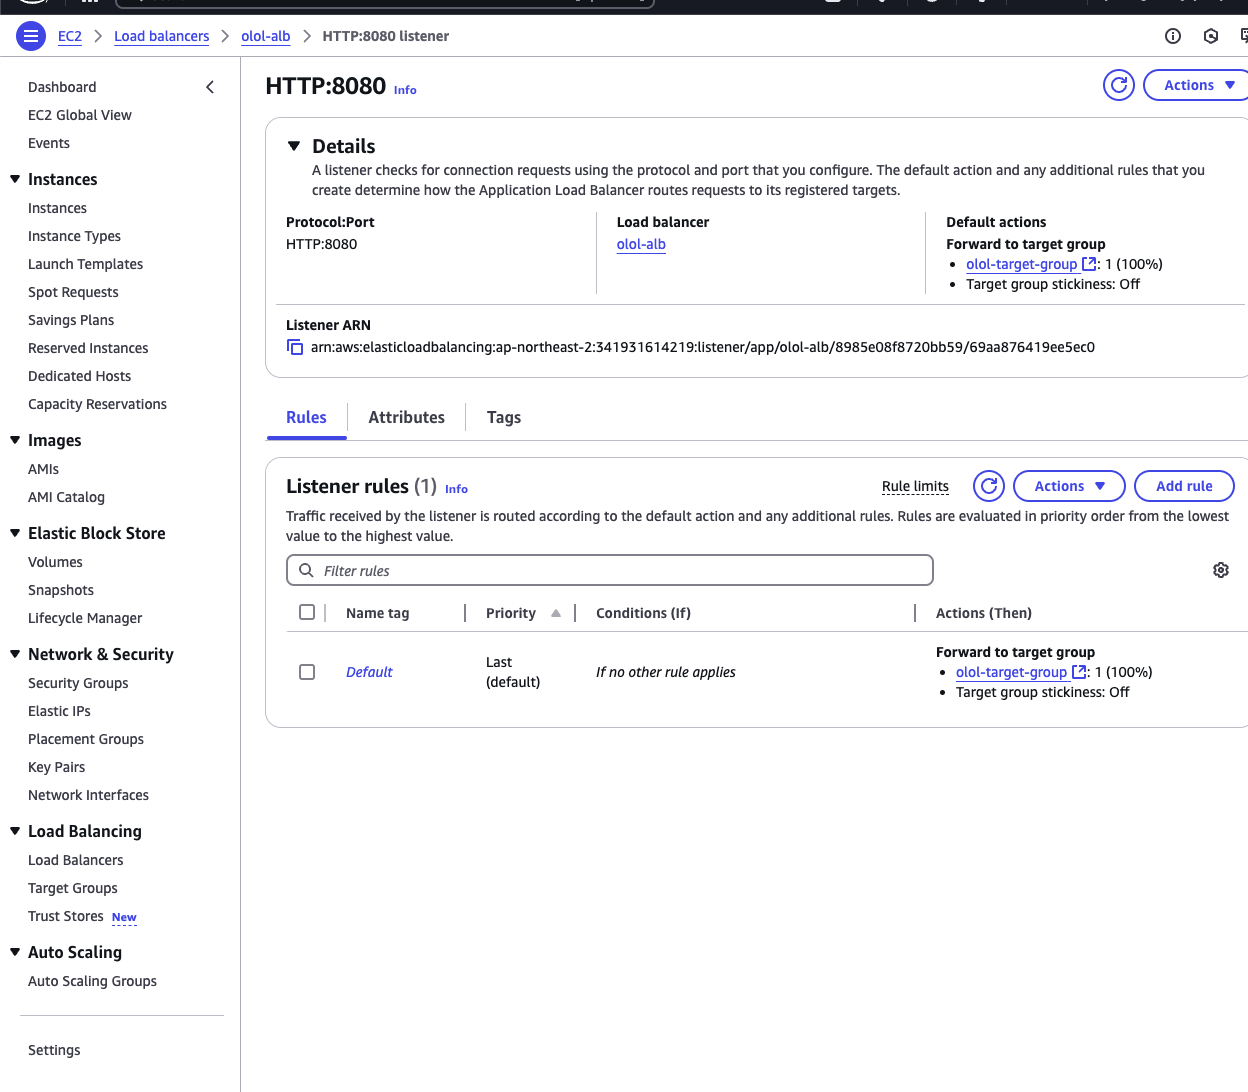
Task: Open olol-alb load balancer link in Details
Action: (641, 244)
